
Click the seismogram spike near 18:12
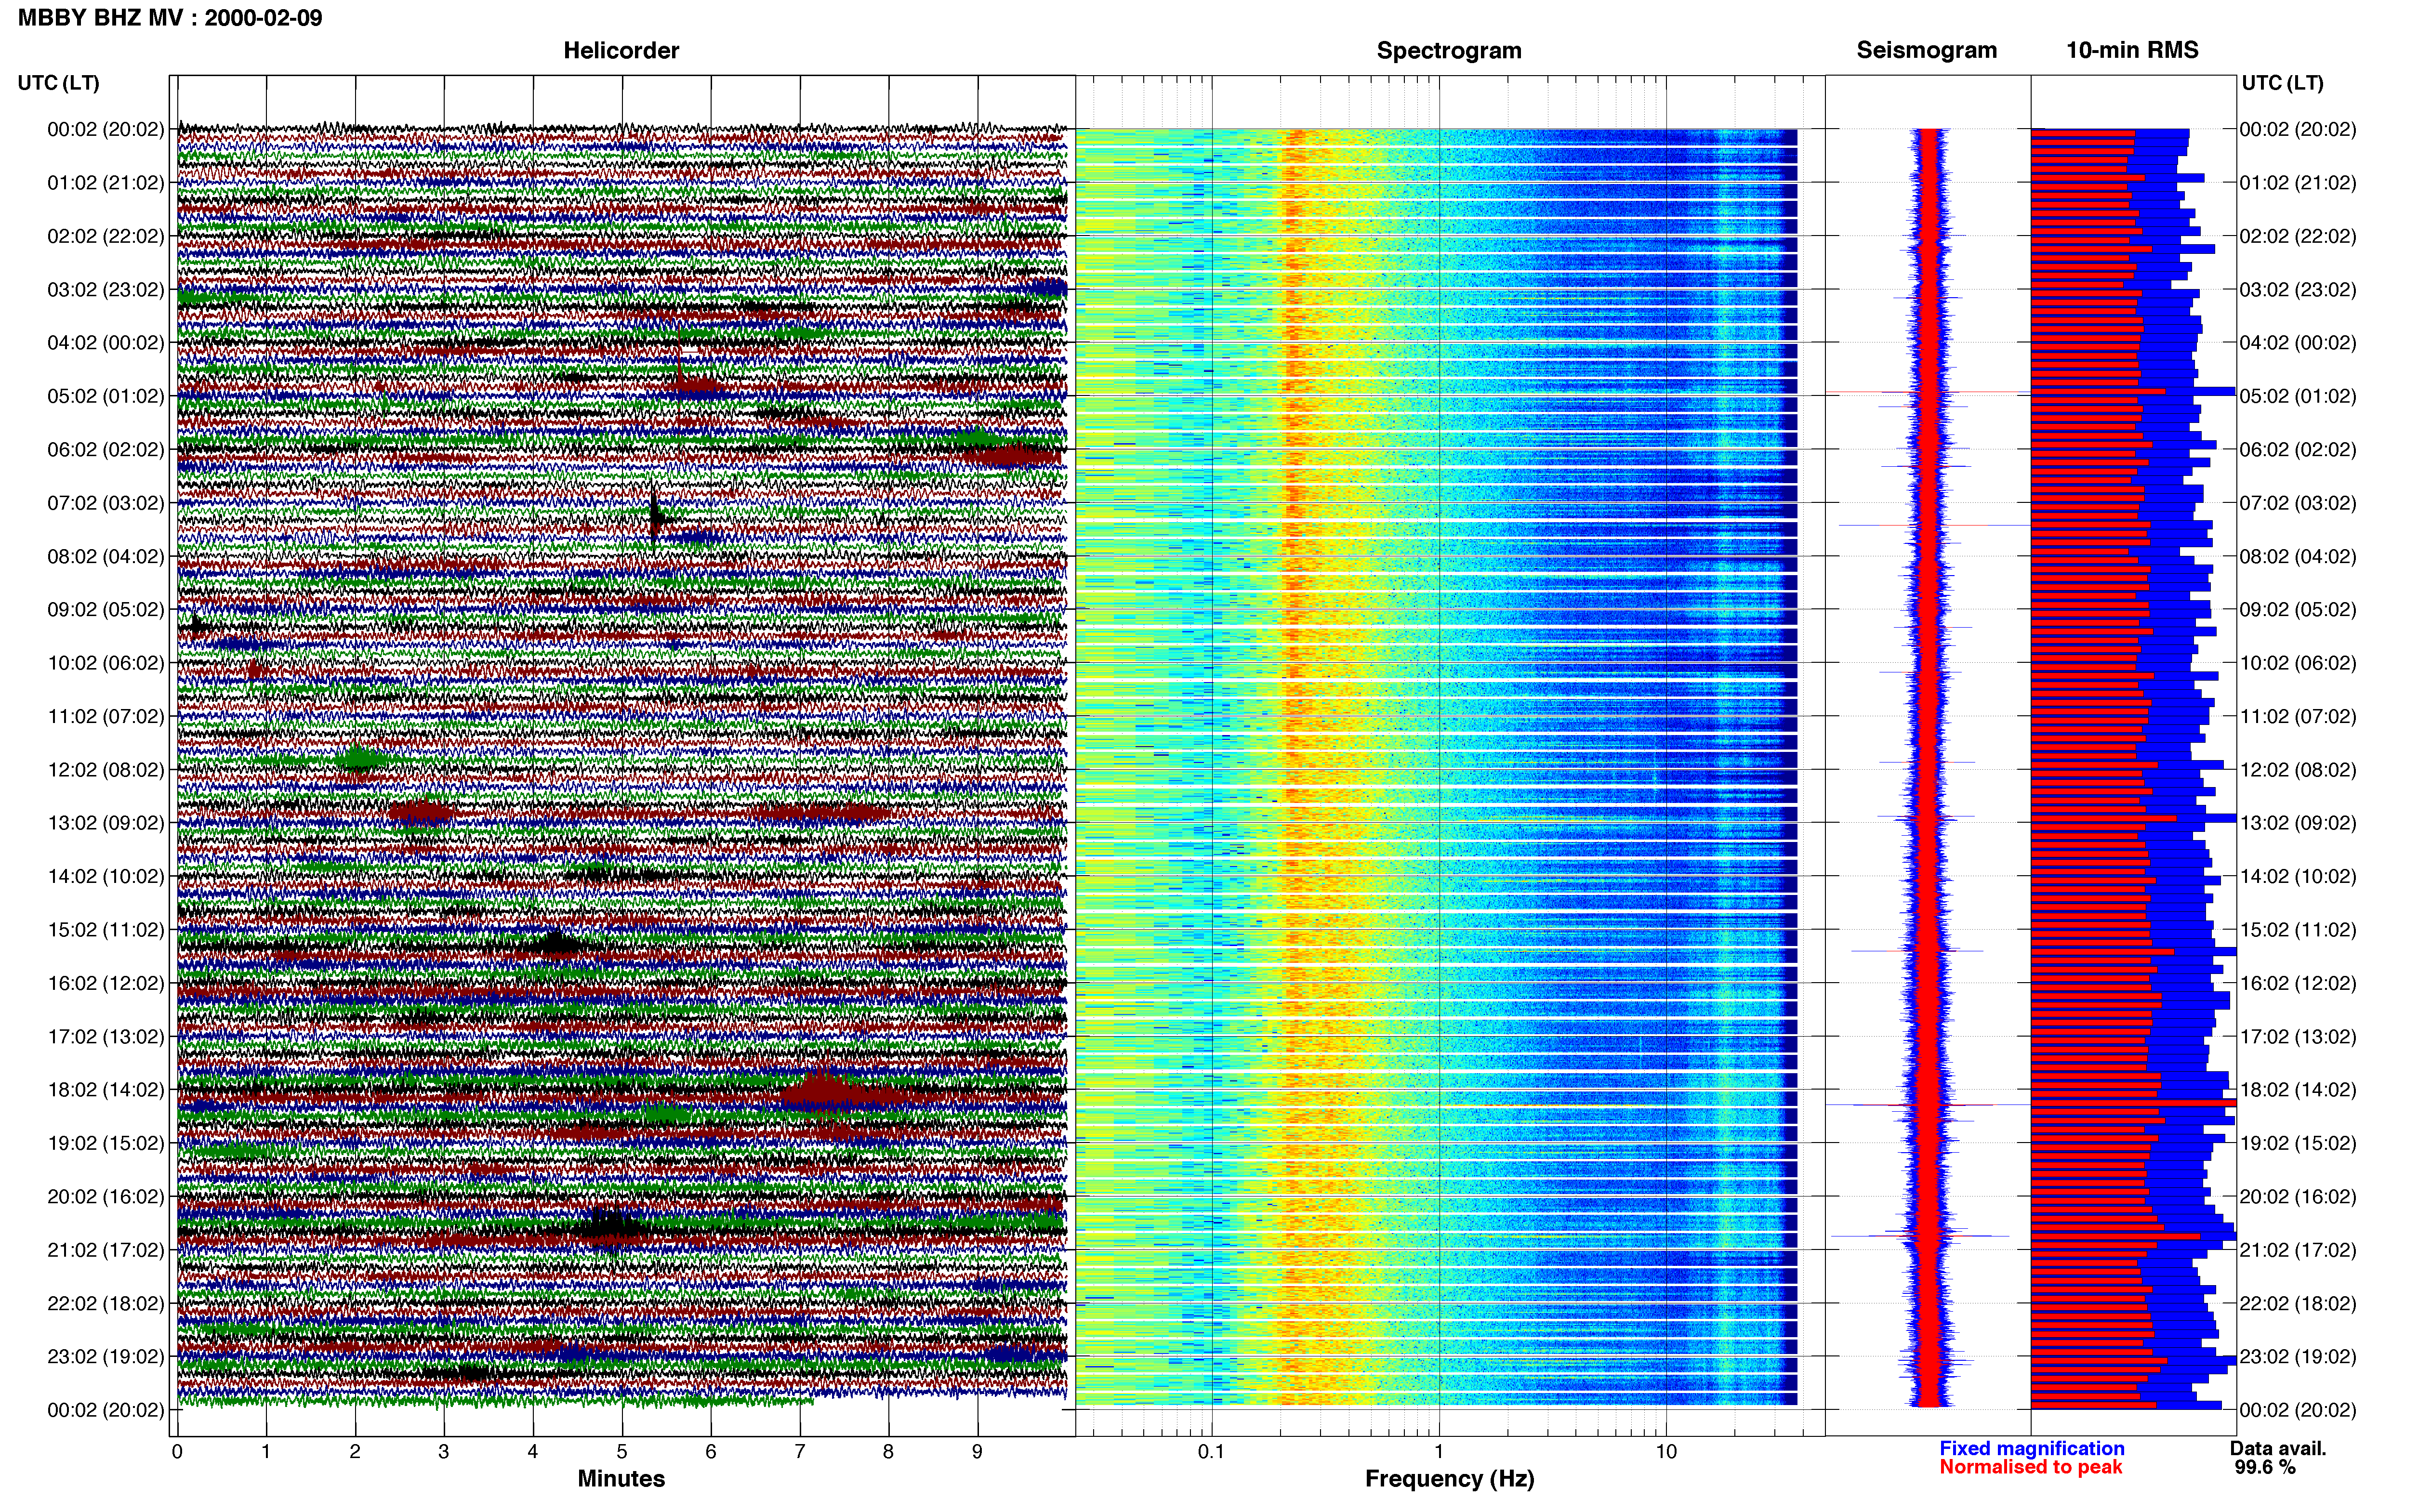1928,1105
